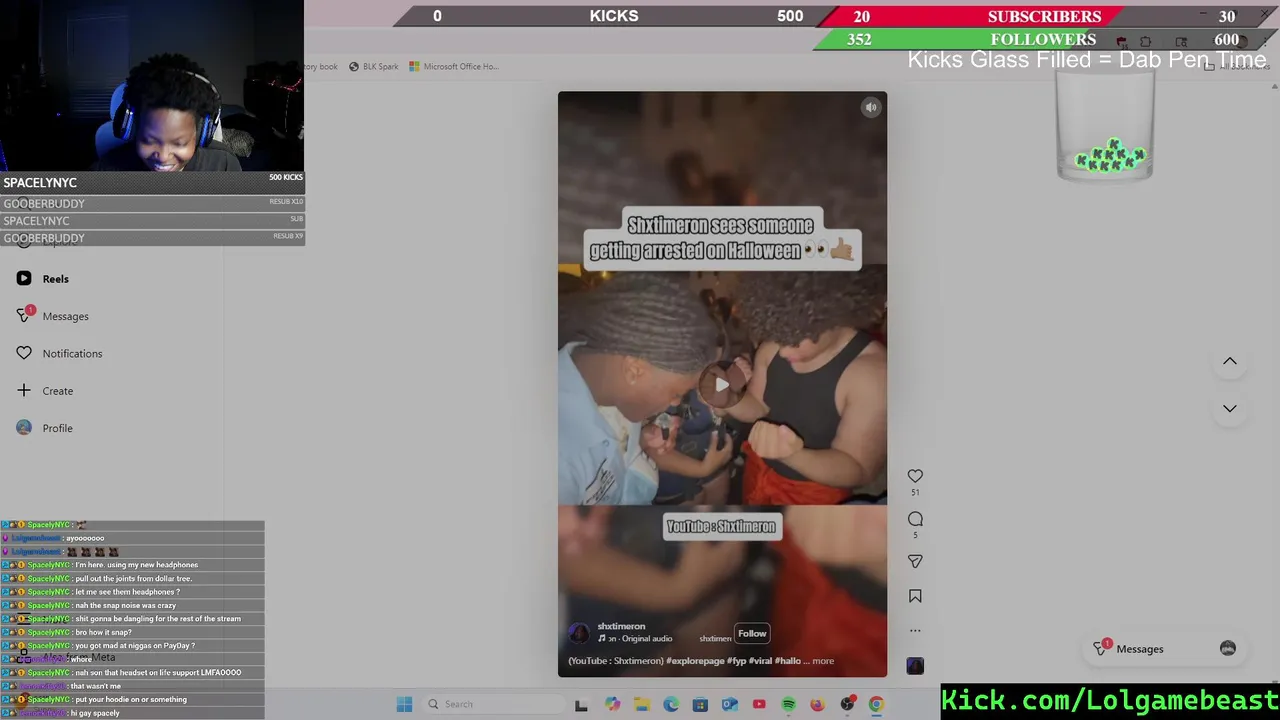Expand the caption with 'more'
Screen dimensions: 1280x720
pyautogui.click(x=823, y=661)
